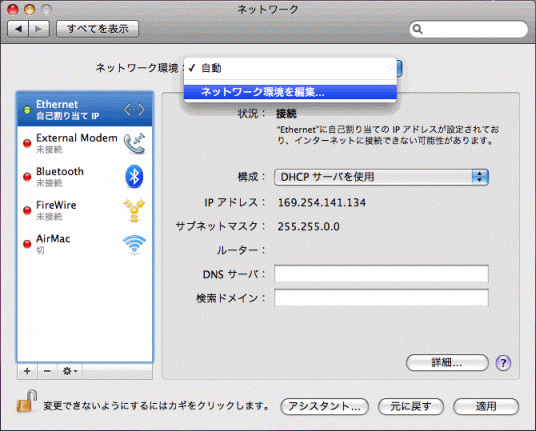Viewport: 536px width, 431px height.
Task: Select Ethernet service in sidebar
Action: (x=85, y=109)
